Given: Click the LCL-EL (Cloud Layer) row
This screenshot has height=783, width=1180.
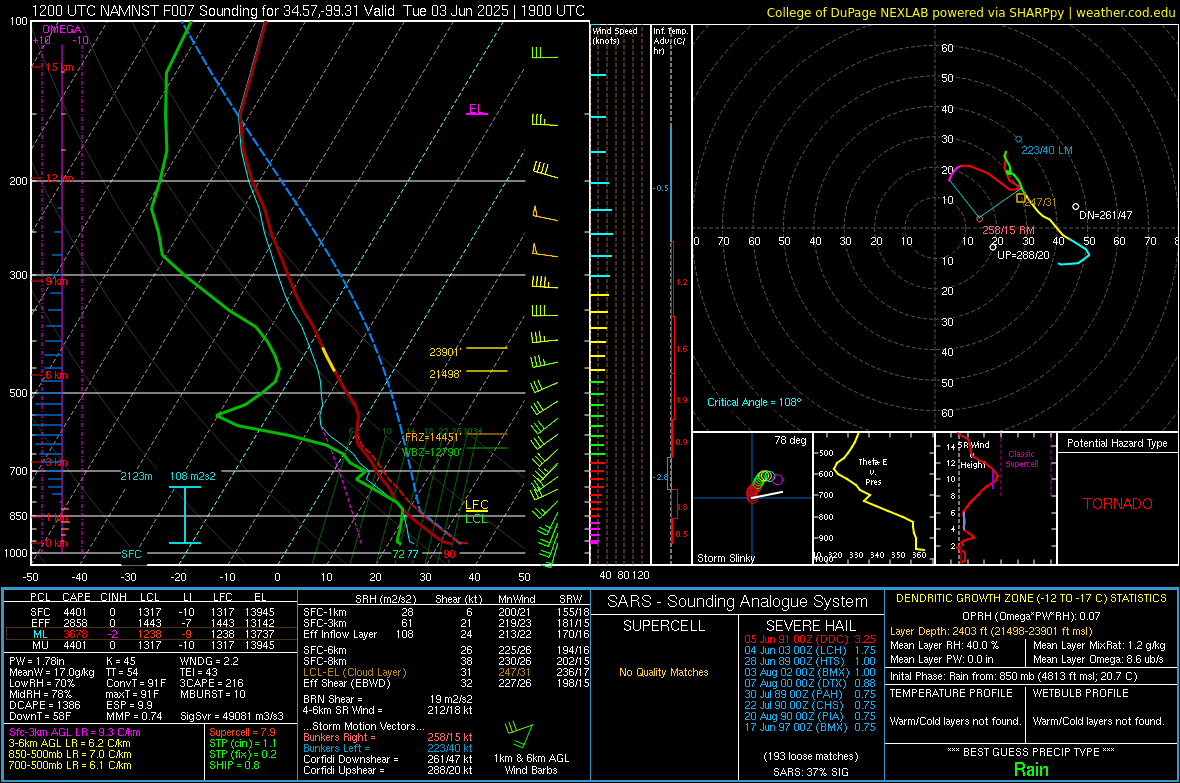Looking at the screenshot, I should (446, 672).
